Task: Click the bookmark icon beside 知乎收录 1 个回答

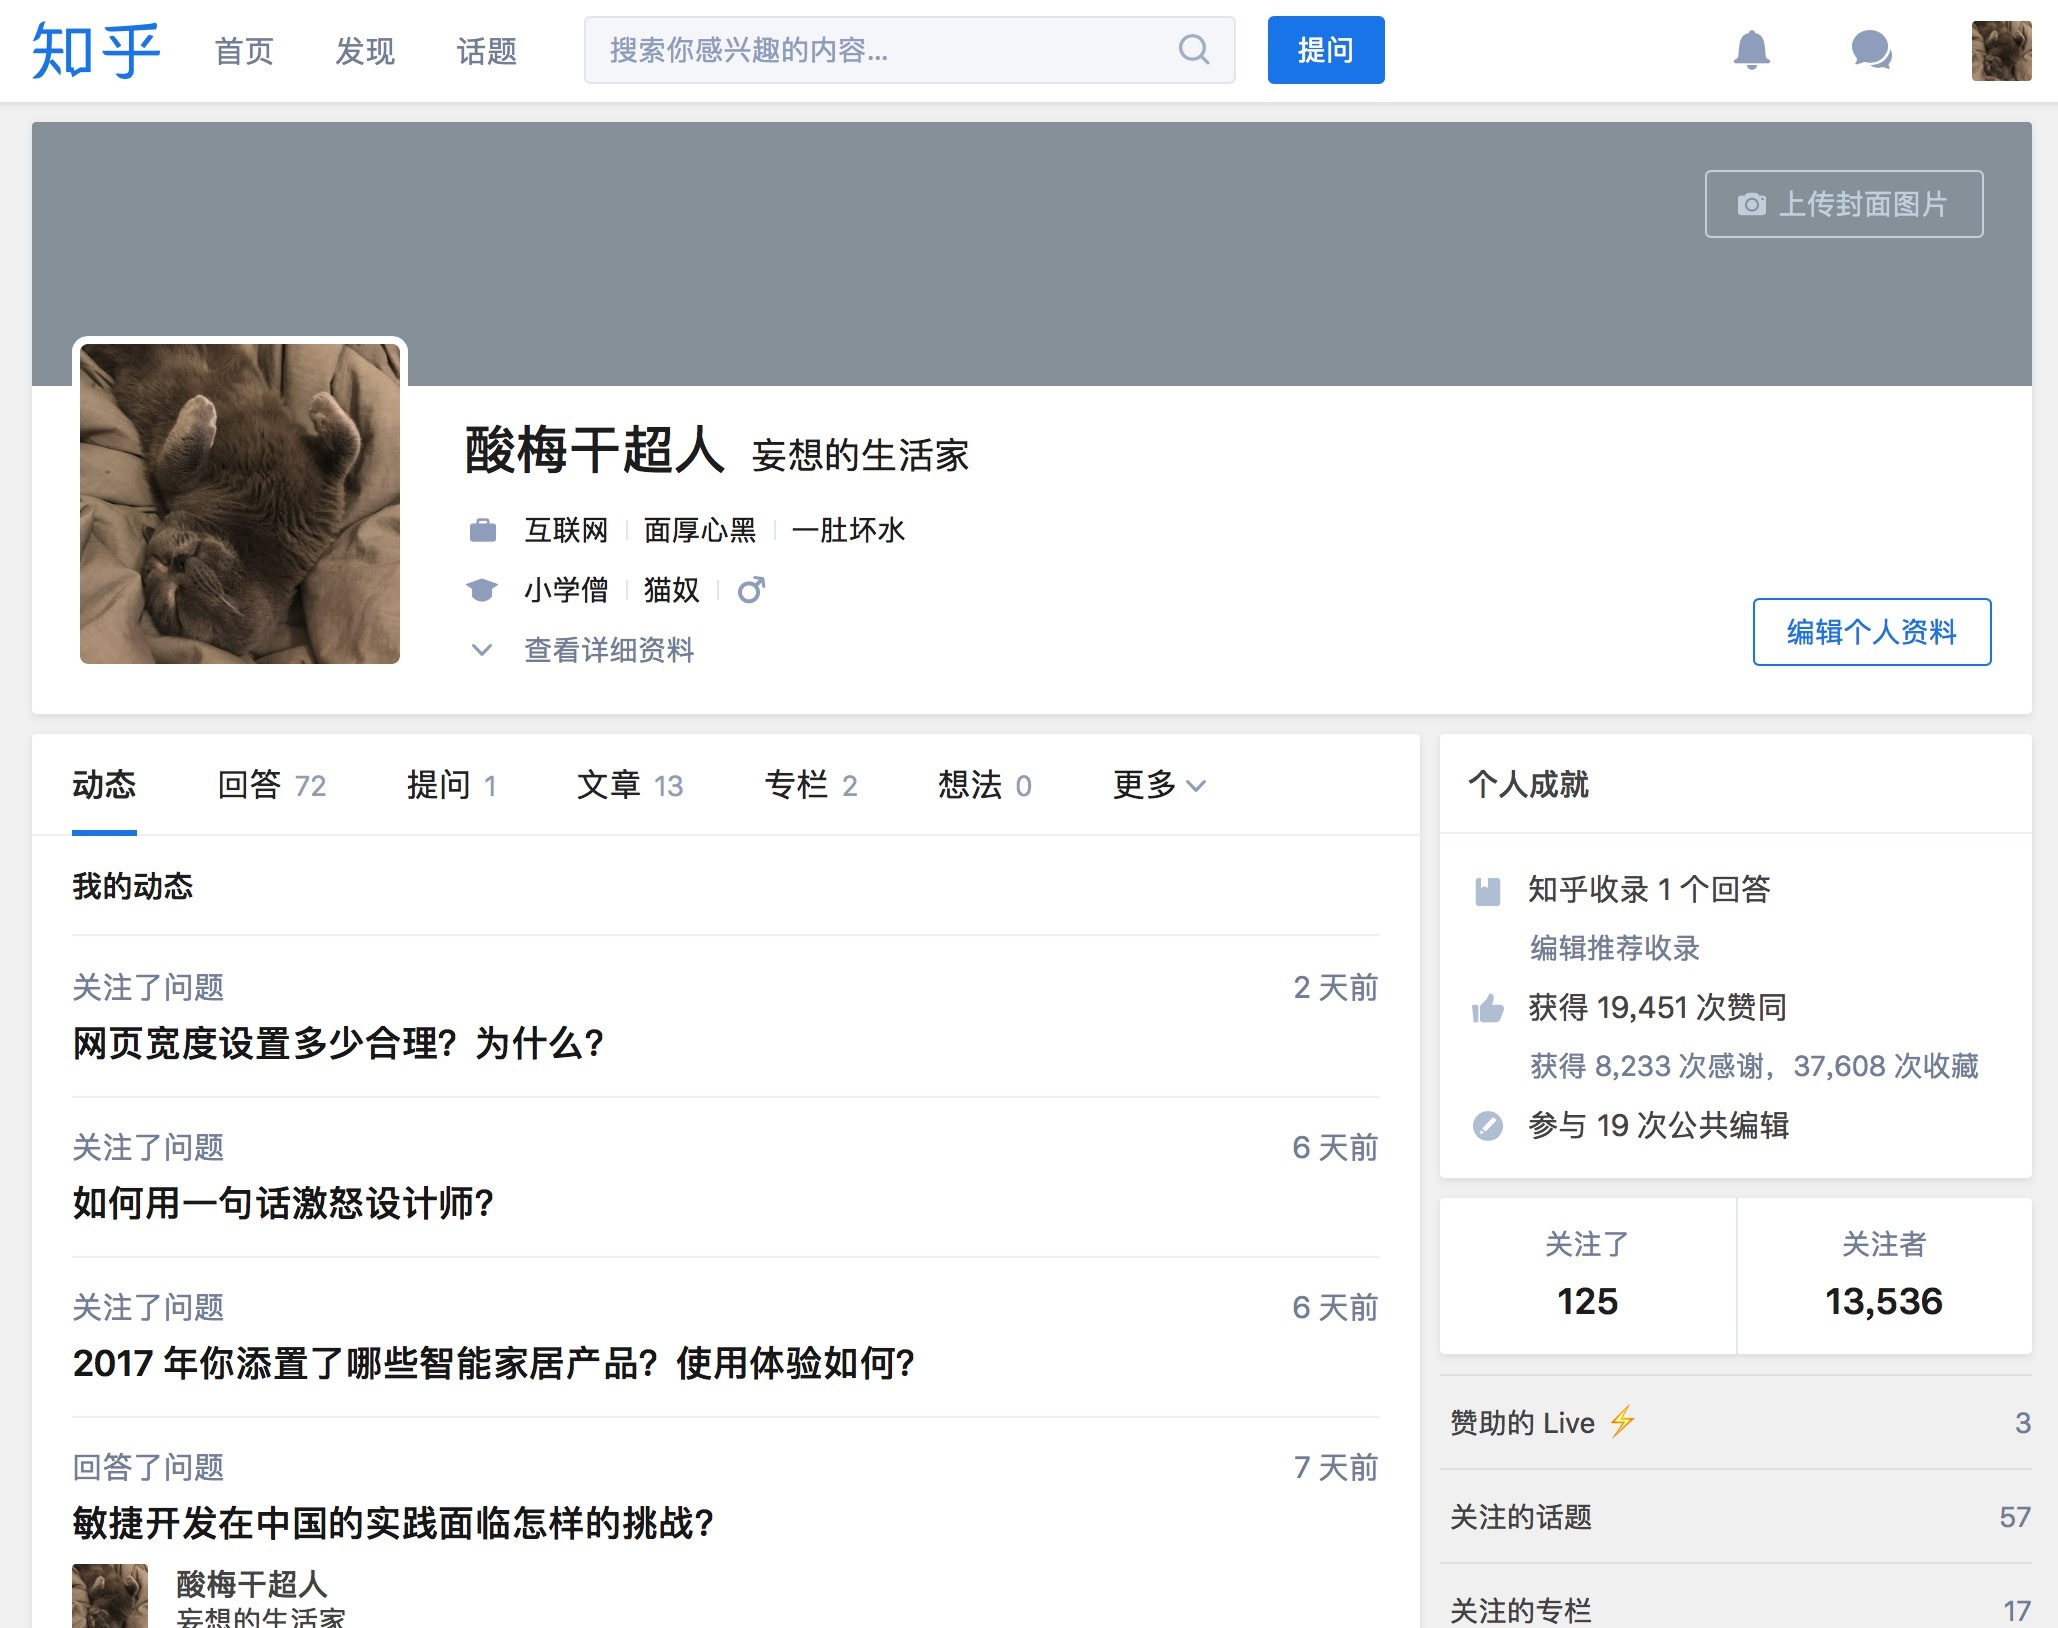Action: 1488,890
